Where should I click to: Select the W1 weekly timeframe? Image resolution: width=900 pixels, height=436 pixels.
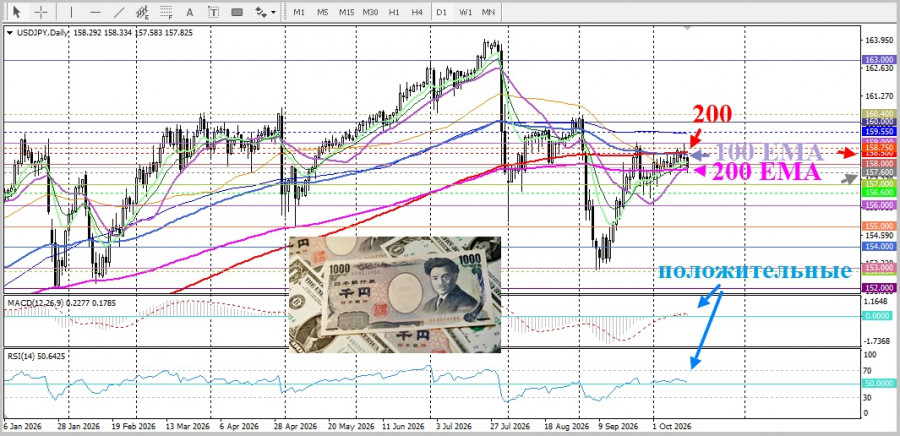465,11
